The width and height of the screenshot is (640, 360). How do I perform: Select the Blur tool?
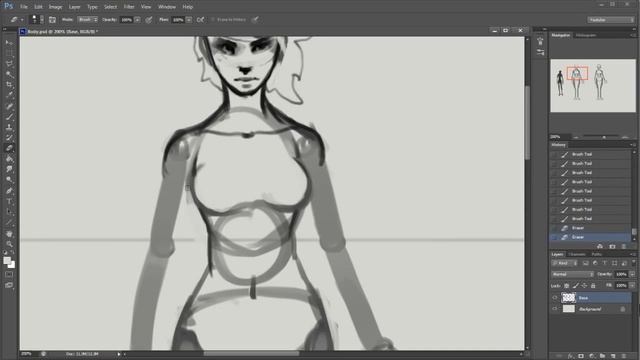[9, 170]
